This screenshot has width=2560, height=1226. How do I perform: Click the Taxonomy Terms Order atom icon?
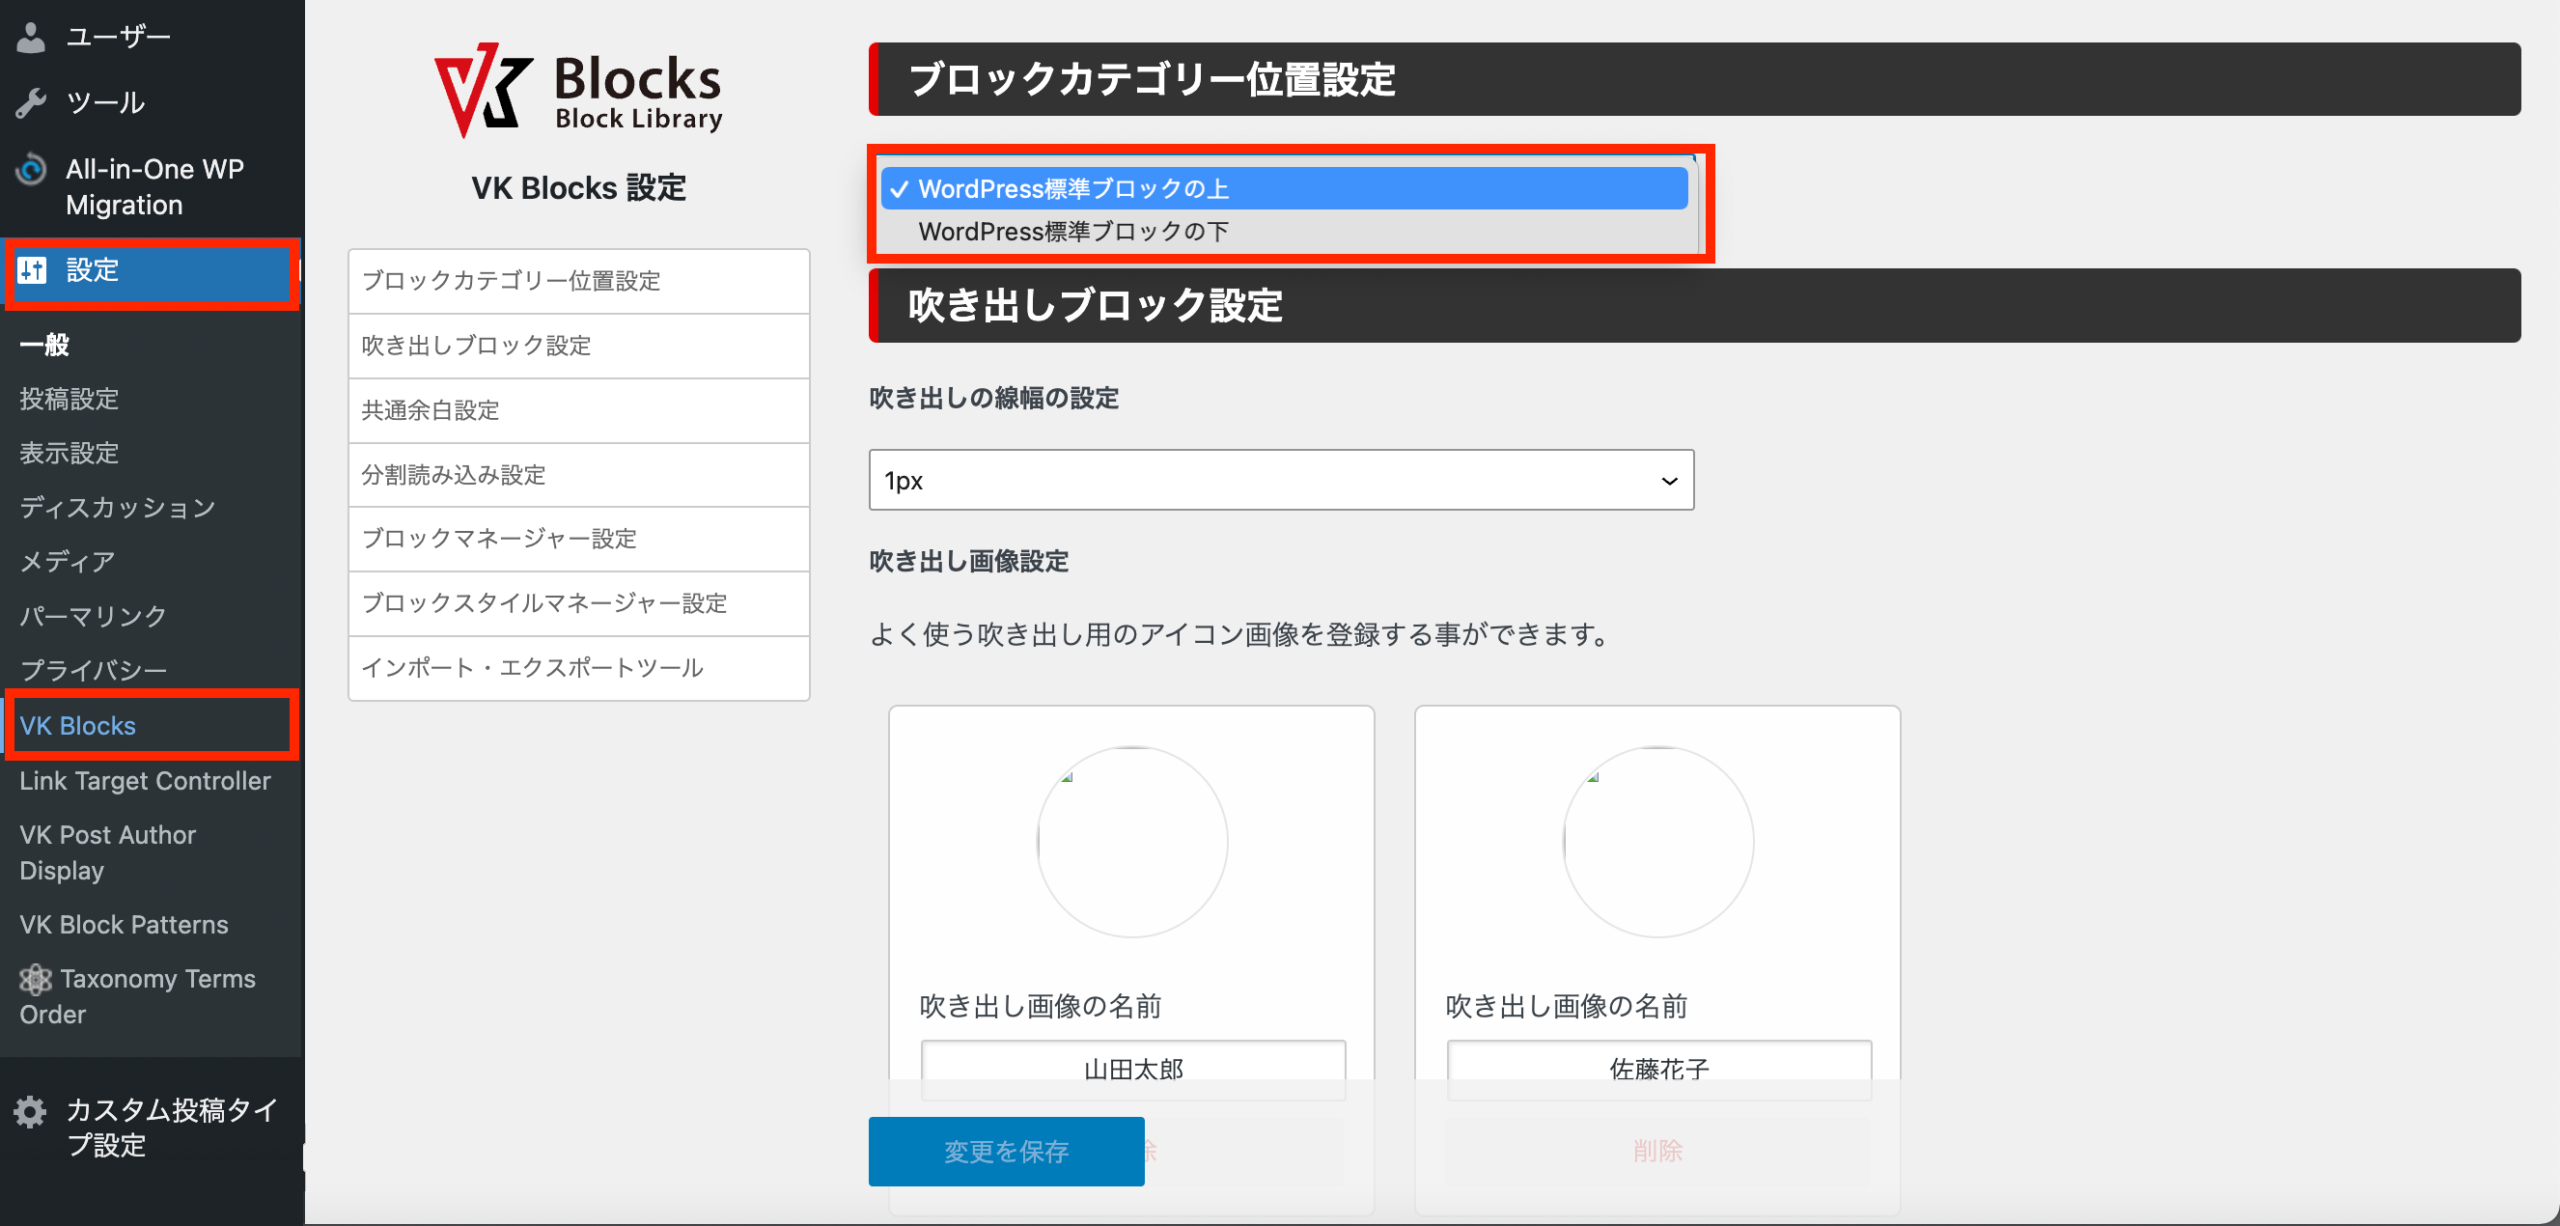35,979
